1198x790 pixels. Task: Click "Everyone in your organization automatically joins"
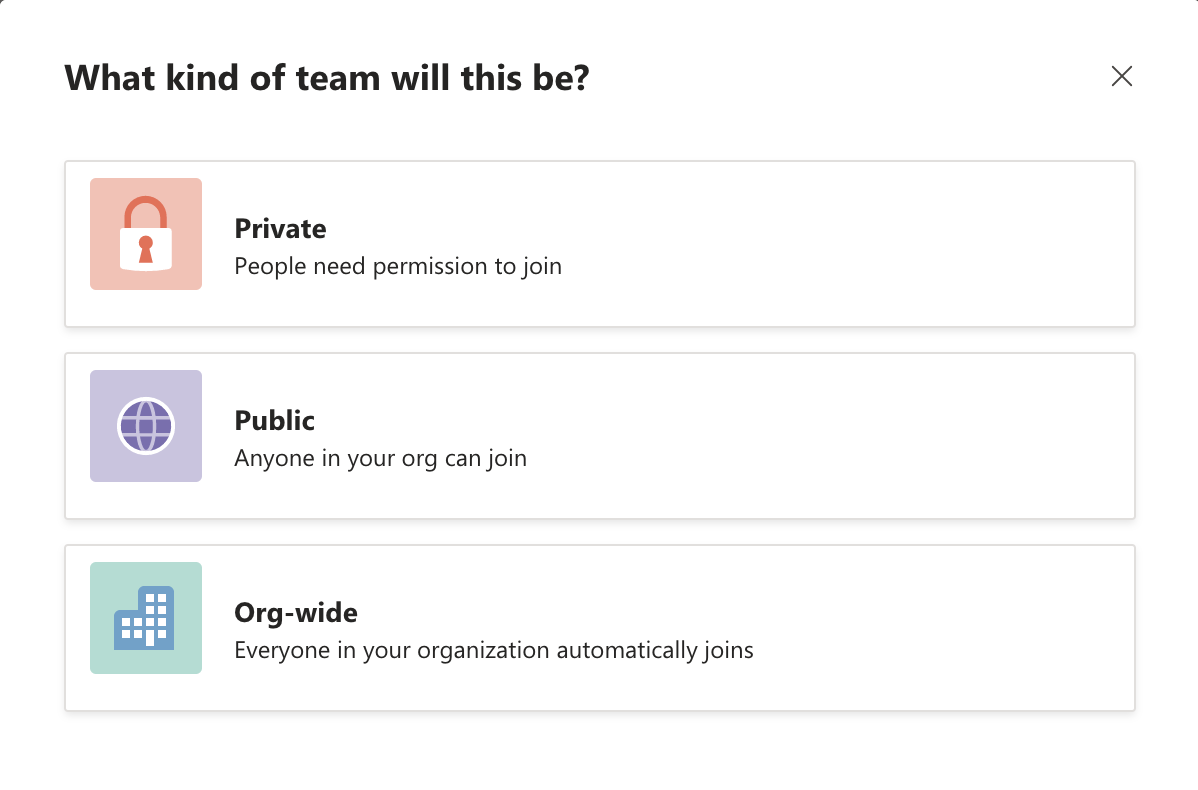[x=493, y=651]
